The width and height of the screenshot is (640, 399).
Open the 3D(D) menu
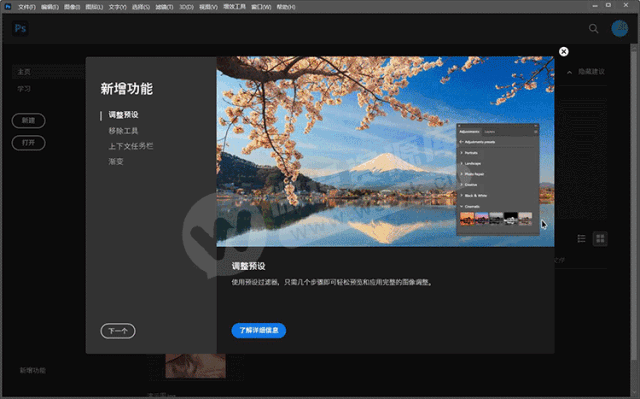coord(187,7)
